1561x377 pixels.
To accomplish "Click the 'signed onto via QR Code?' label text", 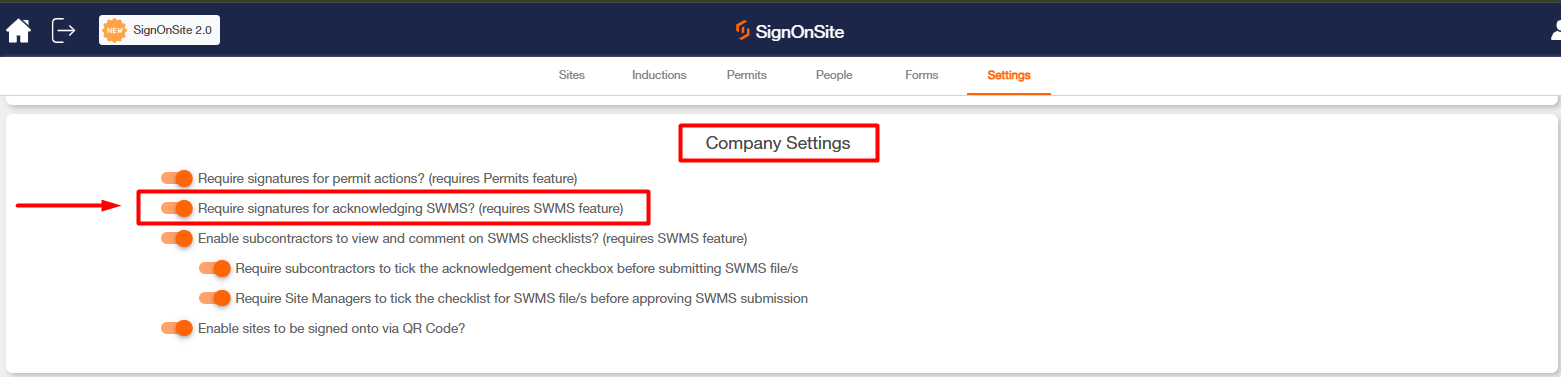I will point(390,328).
